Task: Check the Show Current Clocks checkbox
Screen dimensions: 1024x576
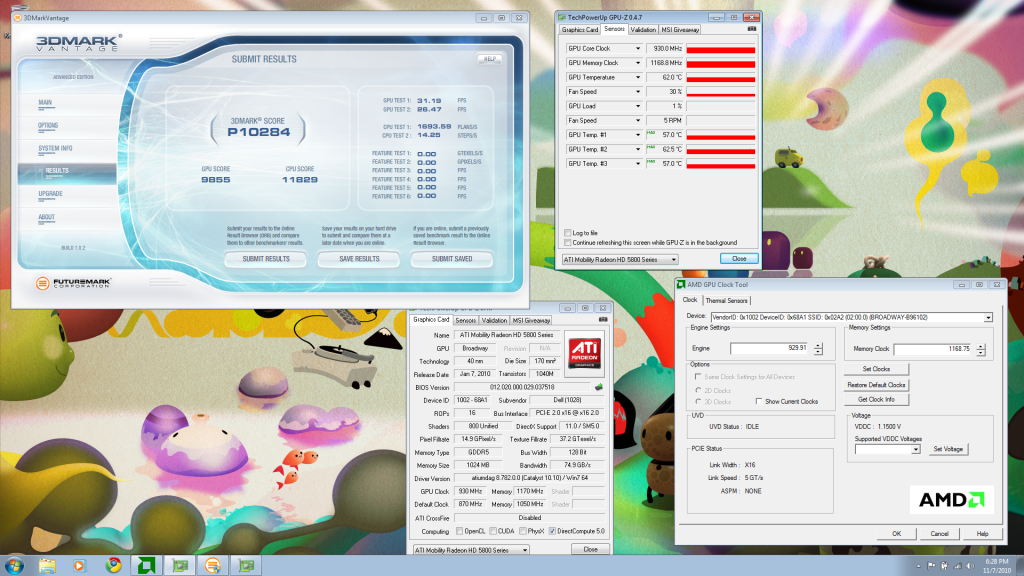Action: pyautogui.click(x=758, y=402)
